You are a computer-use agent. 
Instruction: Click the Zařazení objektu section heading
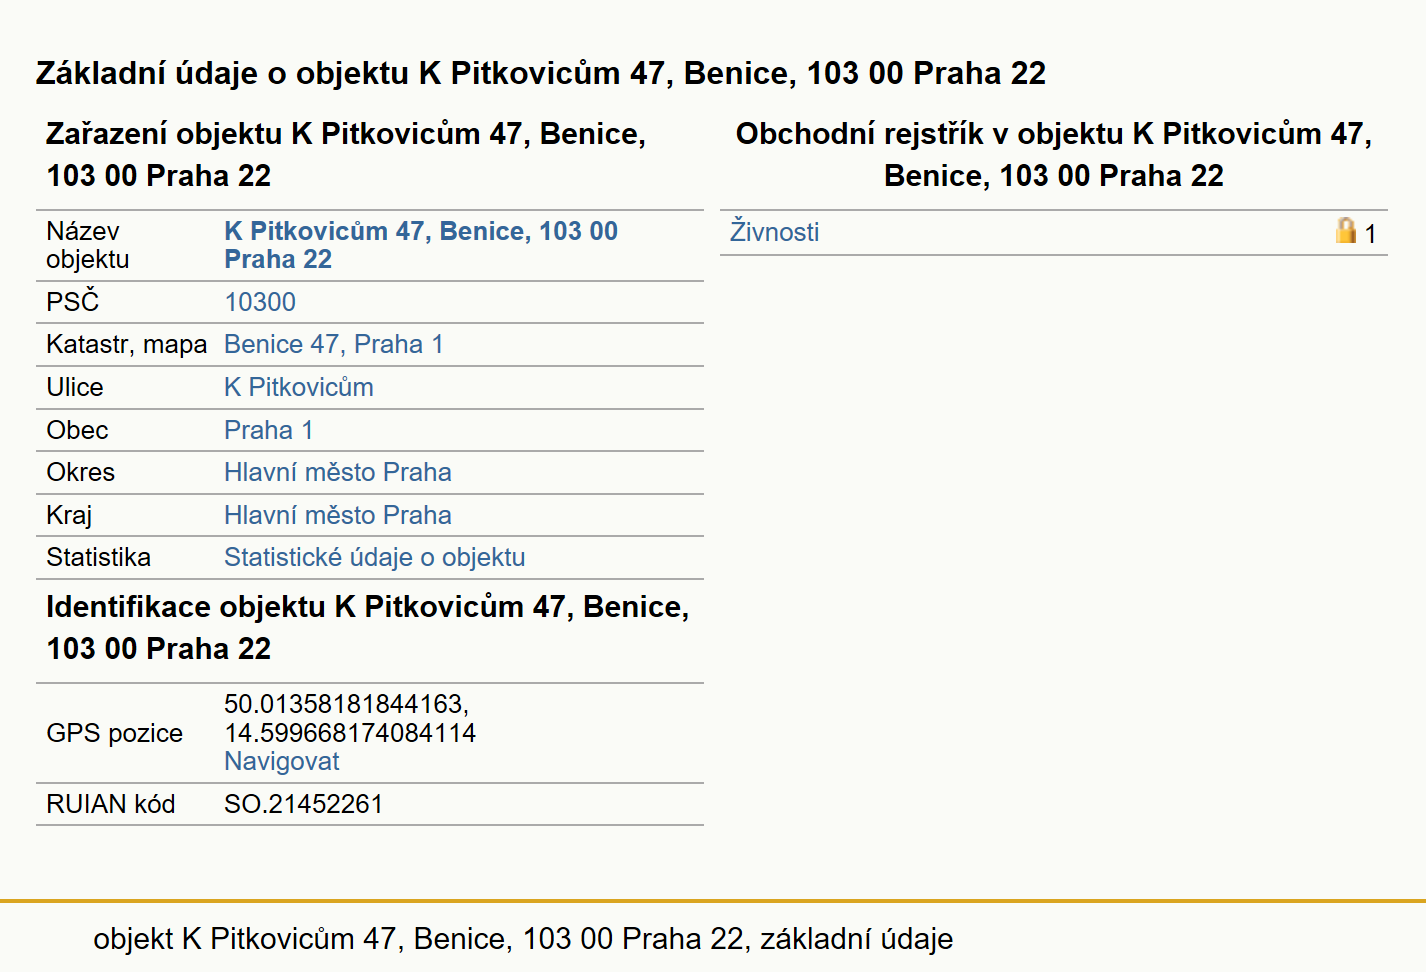click(x=346, y=154)
